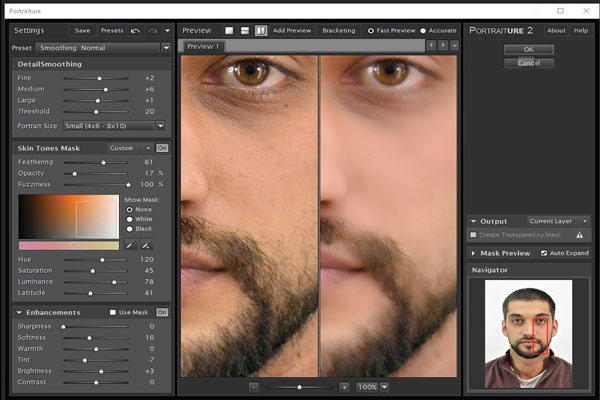Pick the first skin tone eyedropper tool

(x=130, y=244)
